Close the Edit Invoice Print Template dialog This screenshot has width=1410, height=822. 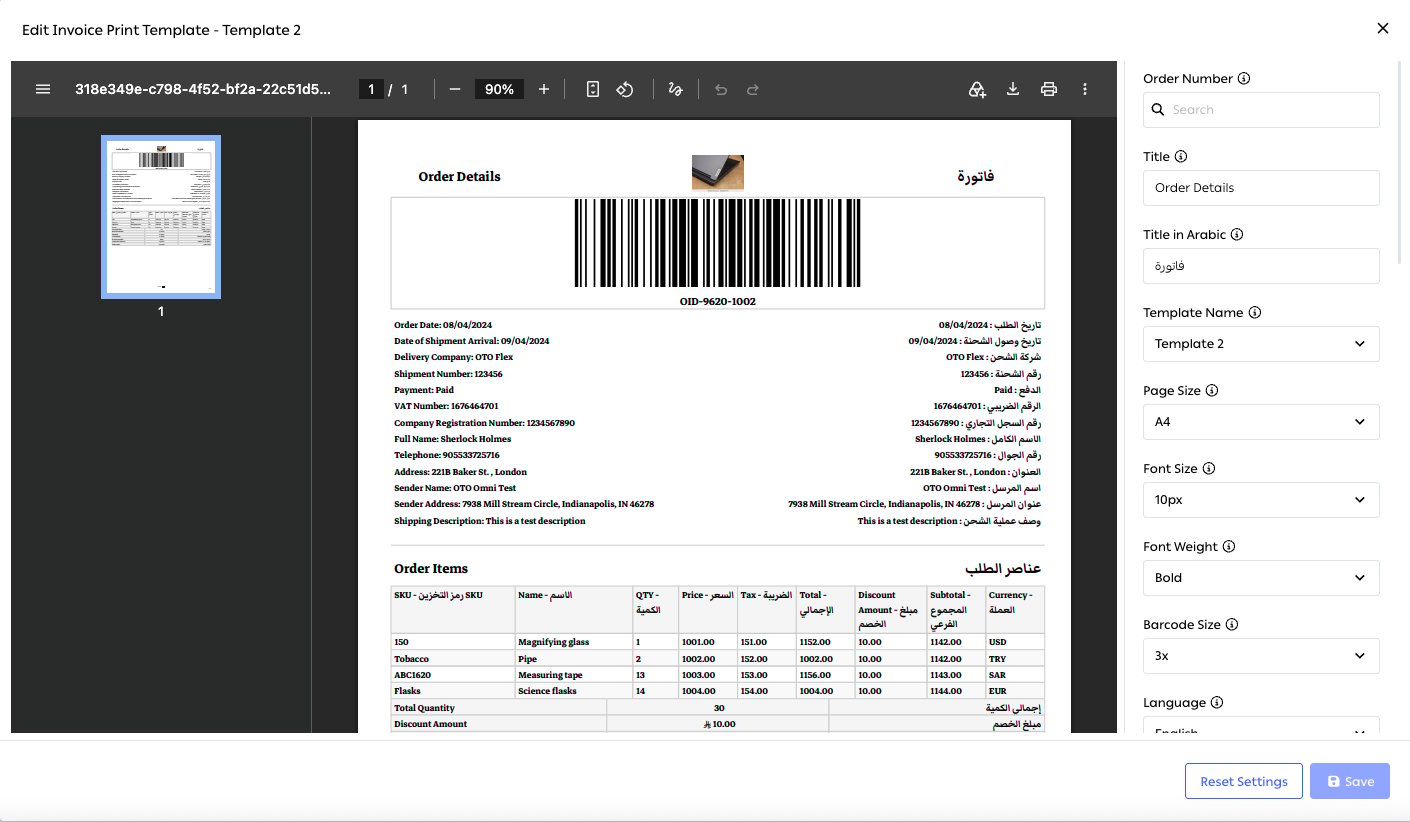click(1383, 28)
